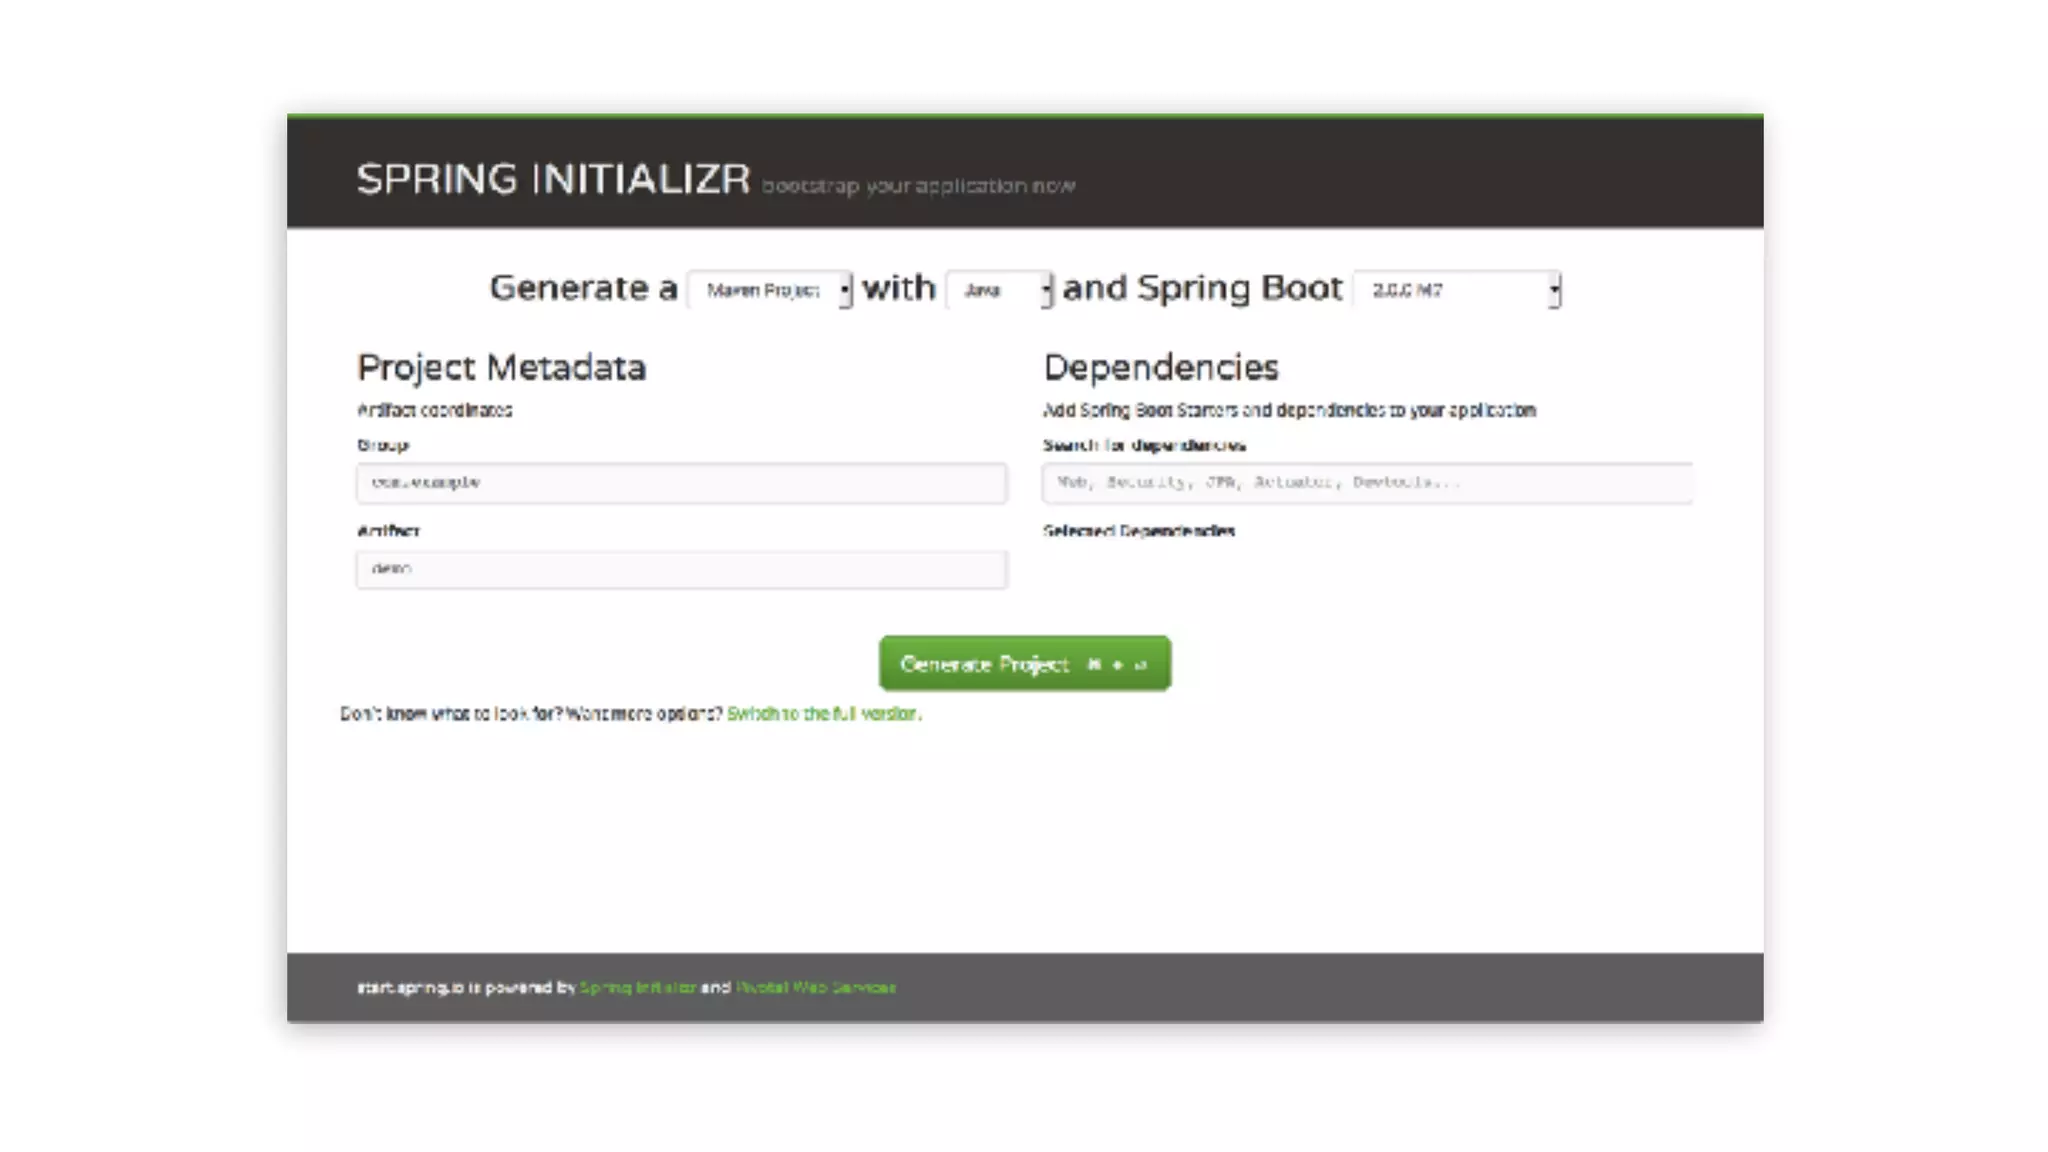Select the Dependencies heading
This screenshot has height=1152, width=2048.
pos(1160,368)
